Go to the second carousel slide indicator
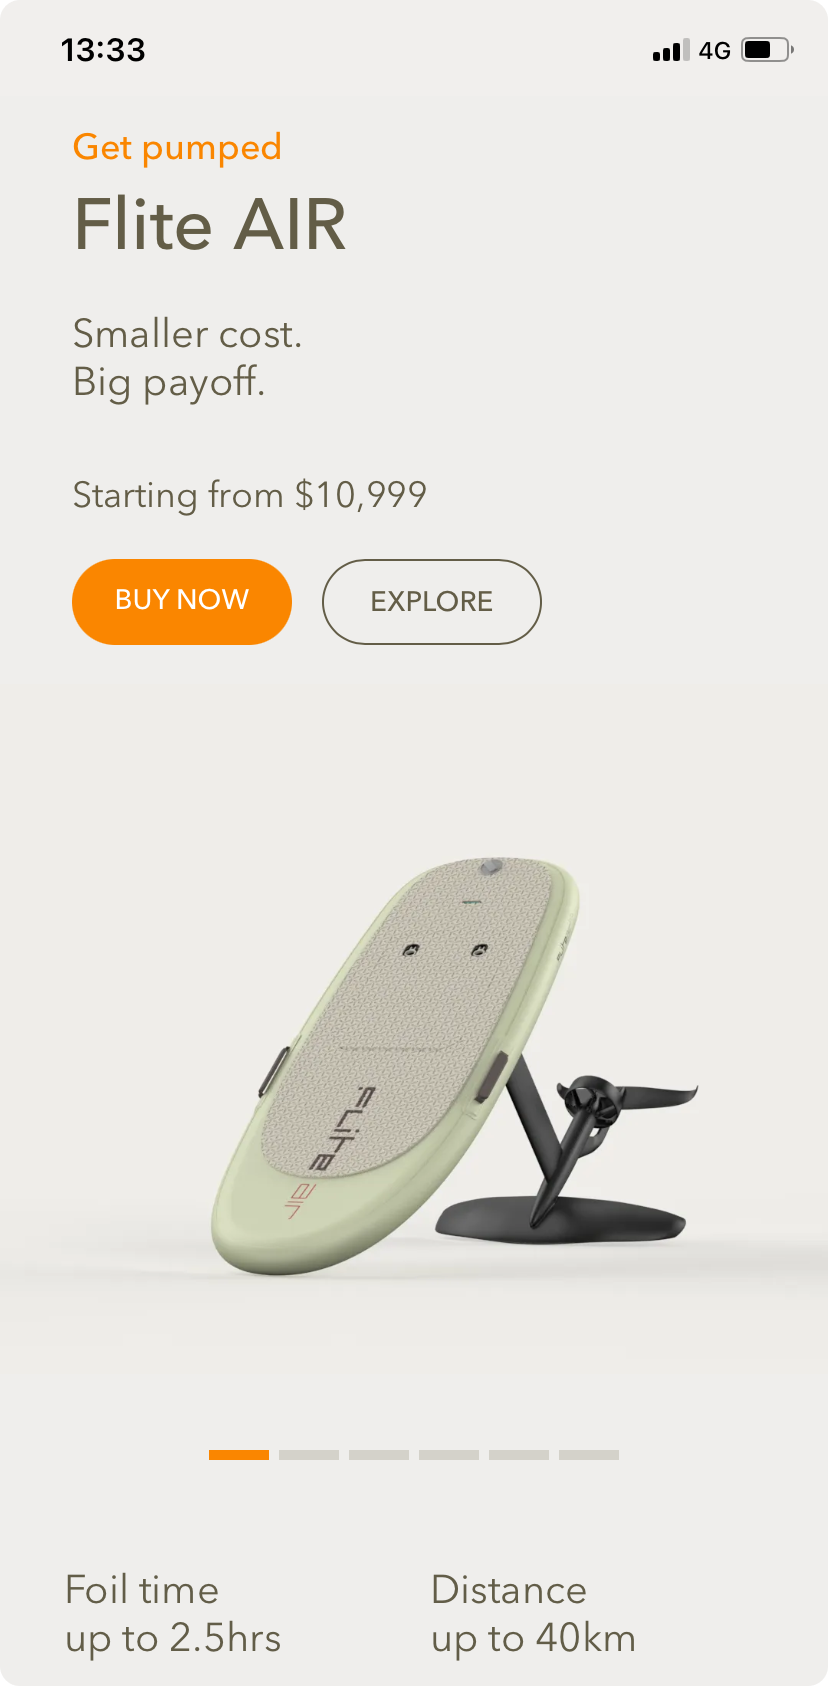The height and width of the screenshot is (1686, 828). [309, 1455]
